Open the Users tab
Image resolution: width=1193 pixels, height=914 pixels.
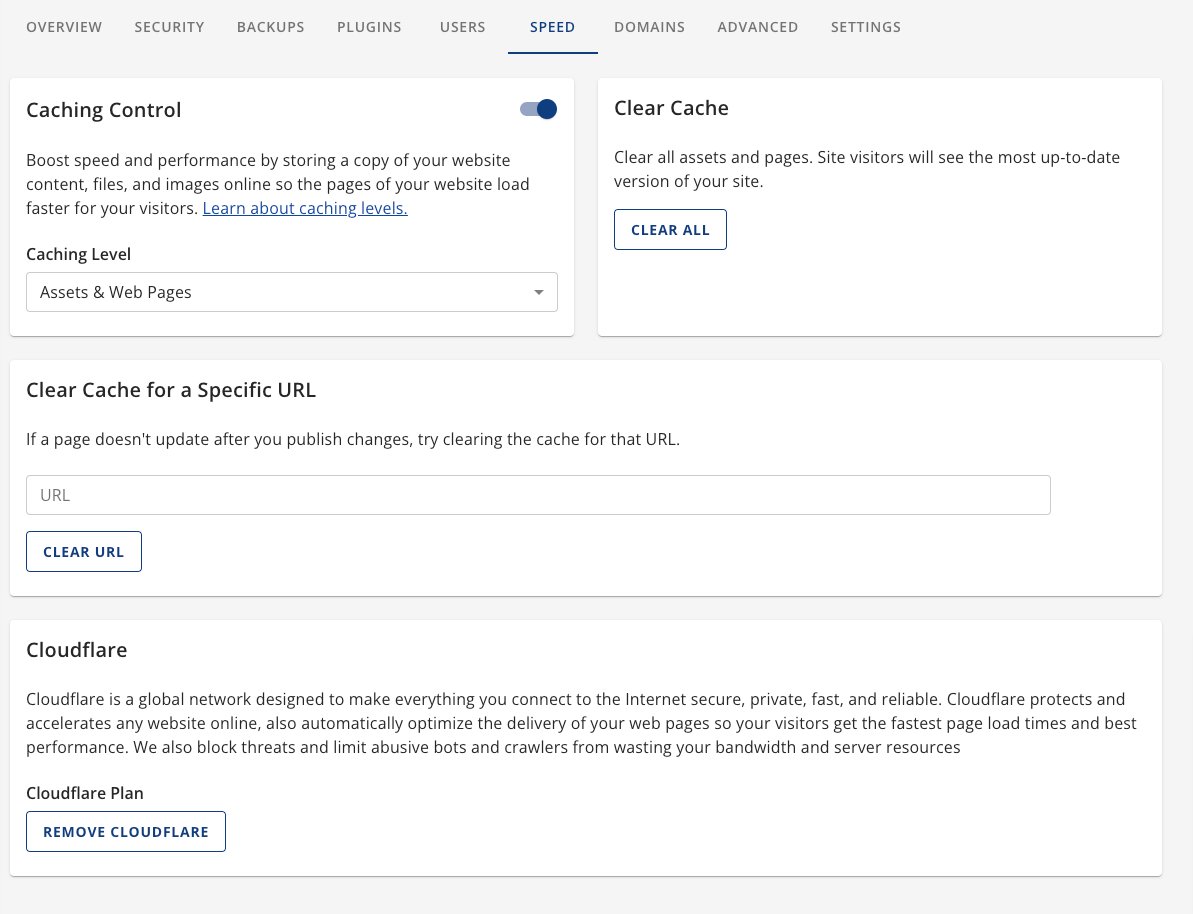click(x=462, y=27)
